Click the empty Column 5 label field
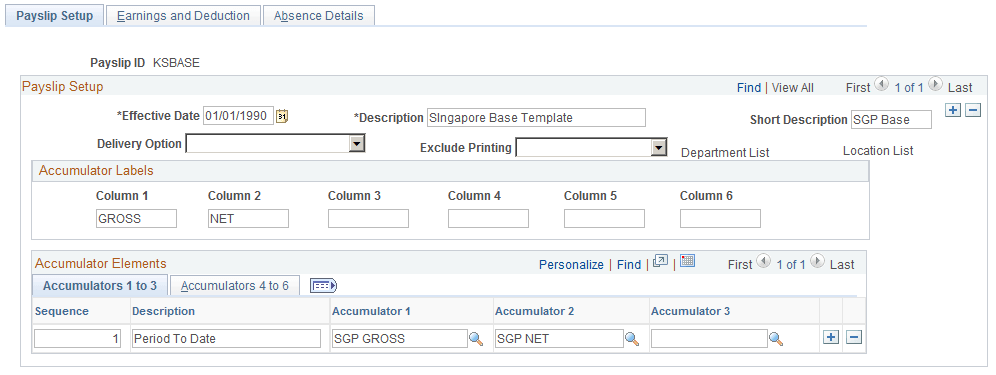 pos(604,219)
